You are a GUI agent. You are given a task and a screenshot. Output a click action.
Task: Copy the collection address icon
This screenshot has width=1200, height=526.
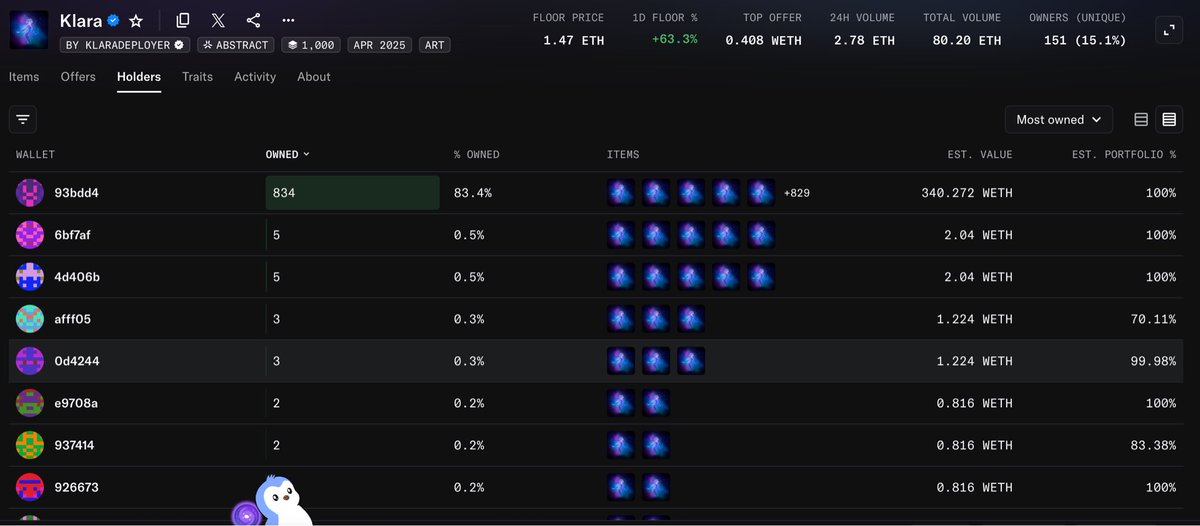click(182, 20)
